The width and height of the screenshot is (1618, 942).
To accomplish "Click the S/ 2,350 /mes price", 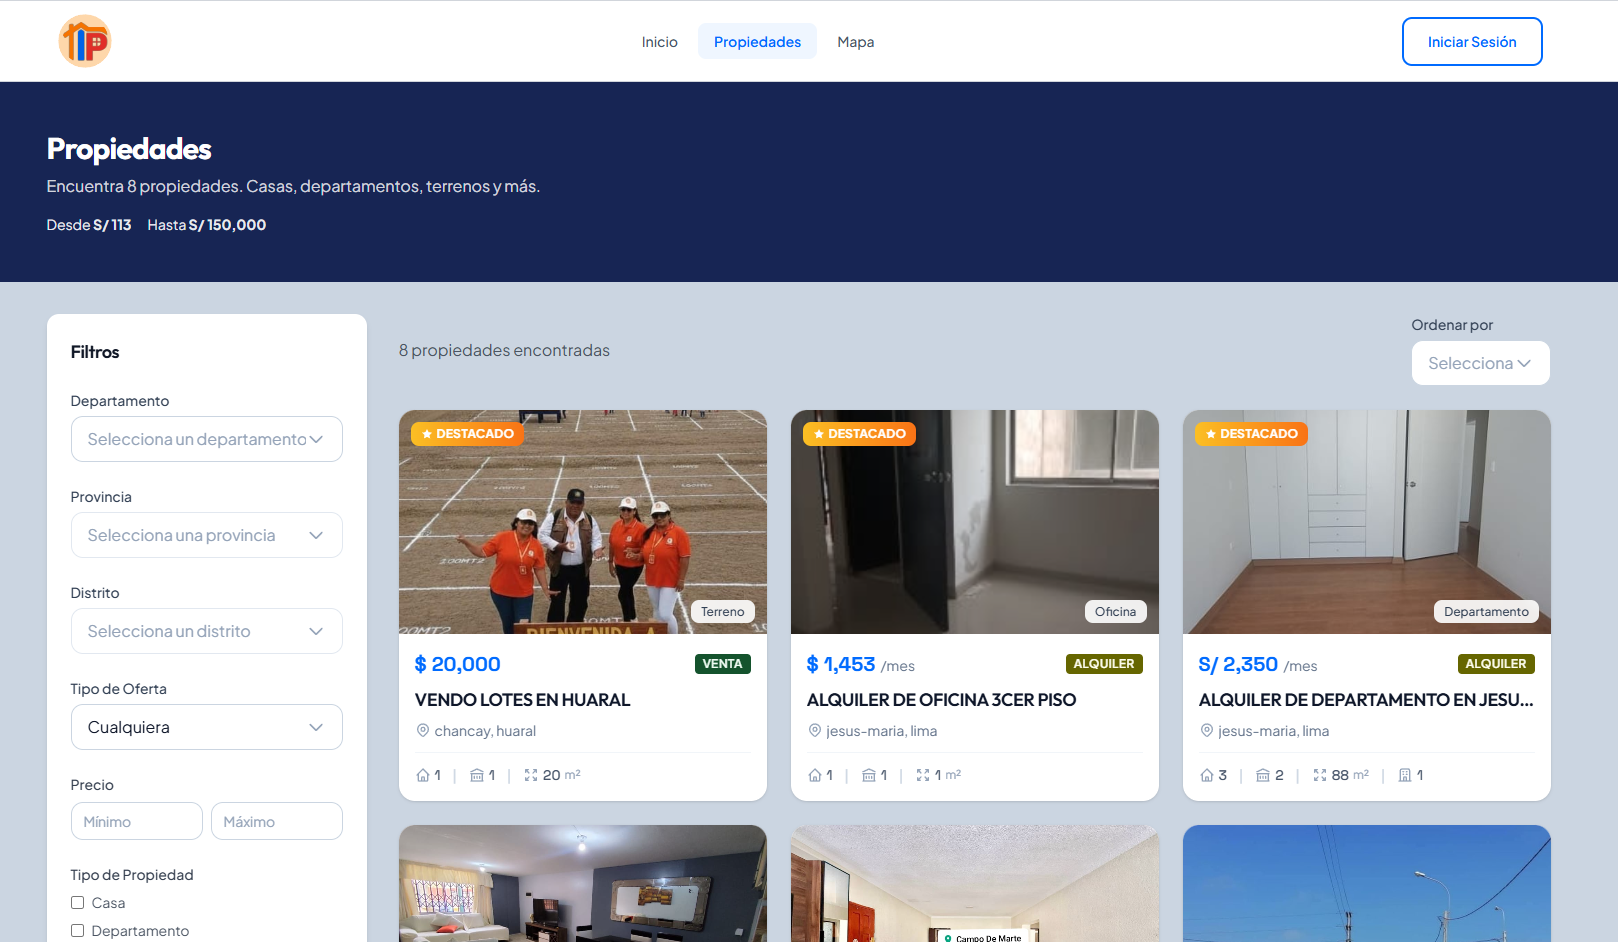I will [x=1258, y=665].
